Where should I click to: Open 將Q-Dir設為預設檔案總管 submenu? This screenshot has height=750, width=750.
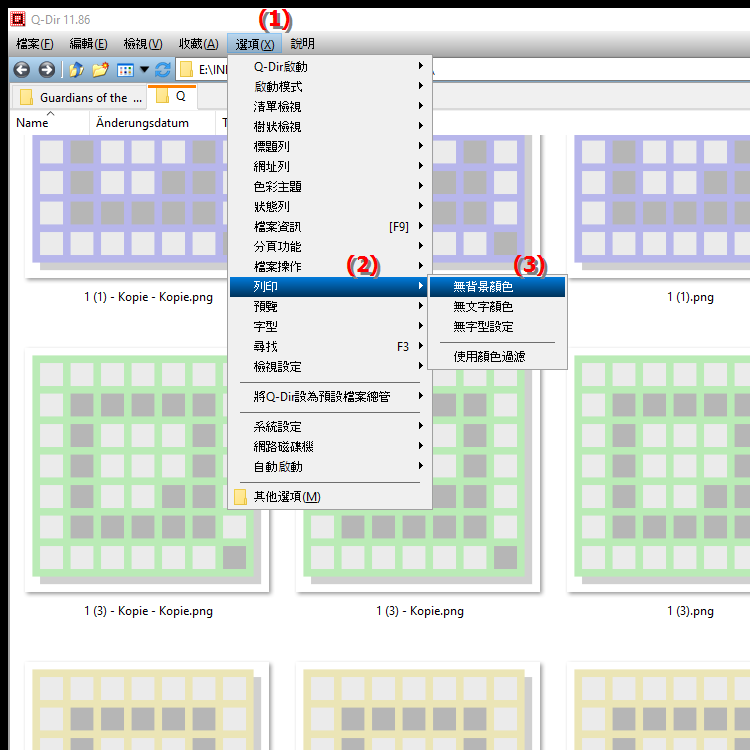point(330,397)
